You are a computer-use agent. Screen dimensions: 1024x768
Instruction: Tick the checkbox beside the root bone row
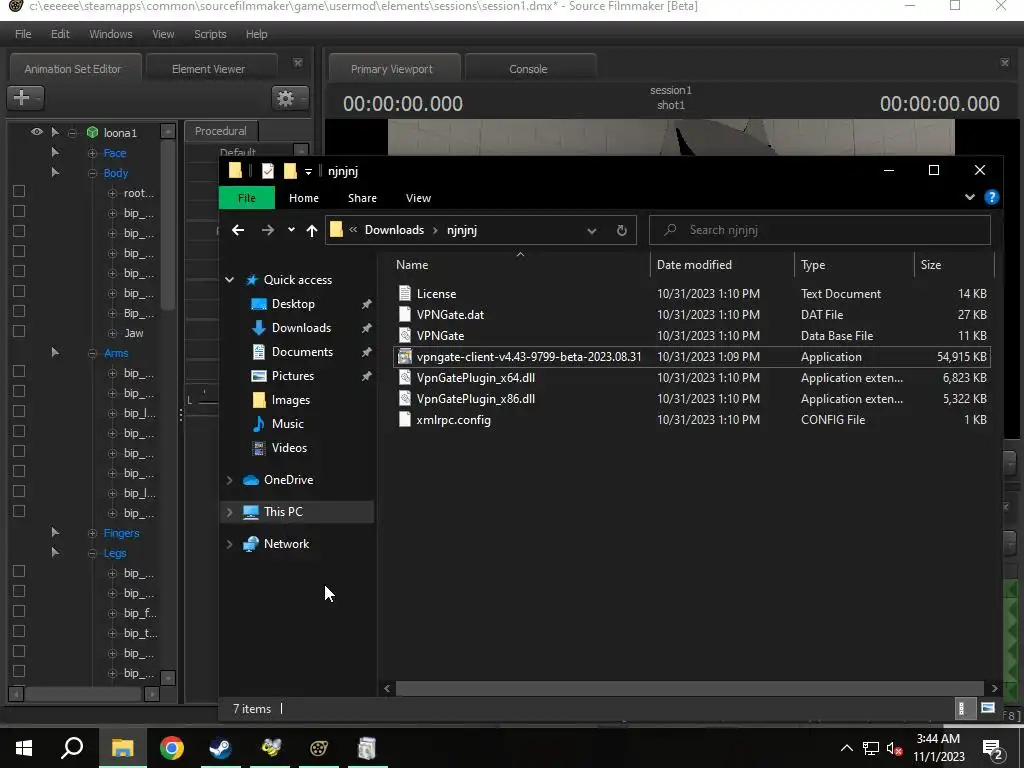point(19,191)
